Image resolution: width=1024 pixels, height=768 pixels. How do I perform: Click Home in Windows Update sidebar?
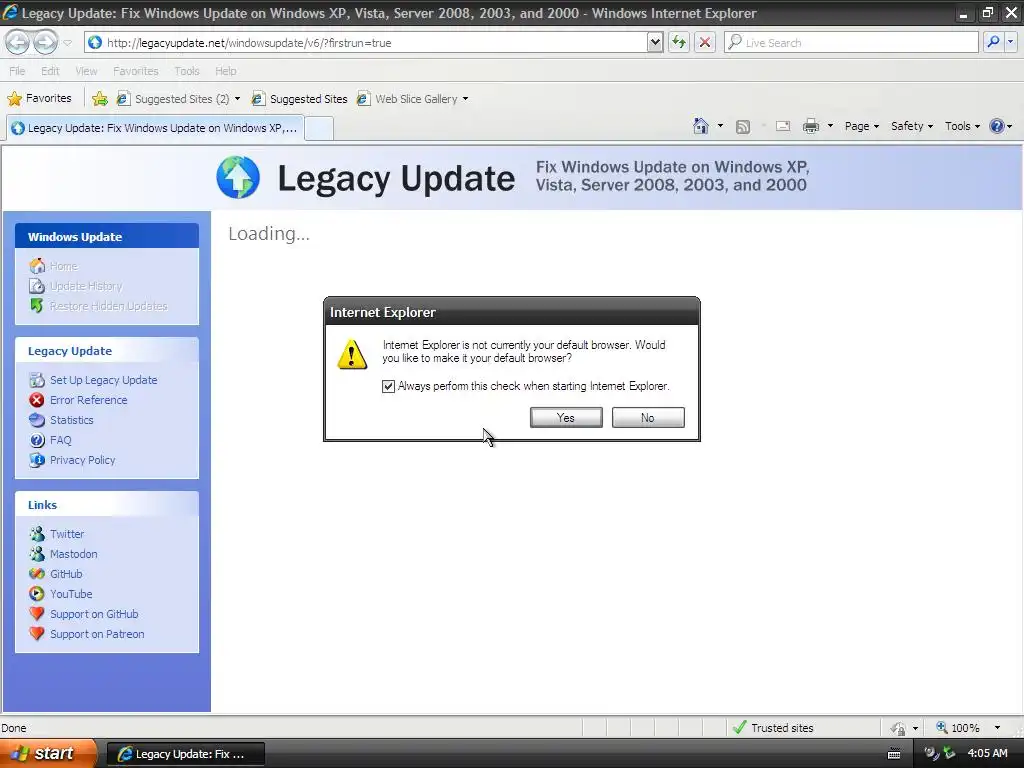pos(63,266)
